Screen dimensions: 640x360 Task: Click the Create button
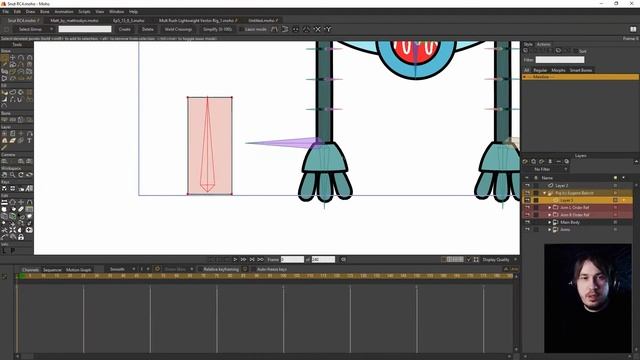click(x=124, y=29)
